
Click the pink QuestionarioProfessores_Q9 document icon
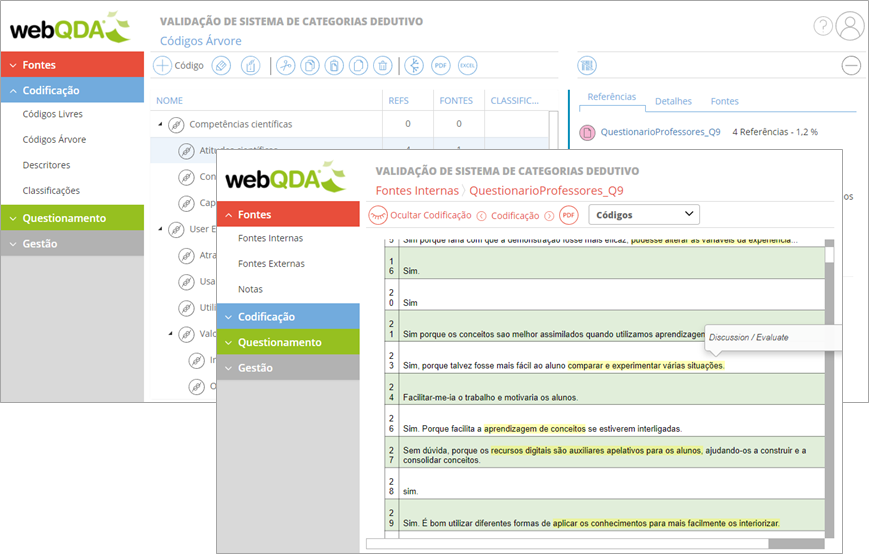pyautogui.click(x=587, y=132)
